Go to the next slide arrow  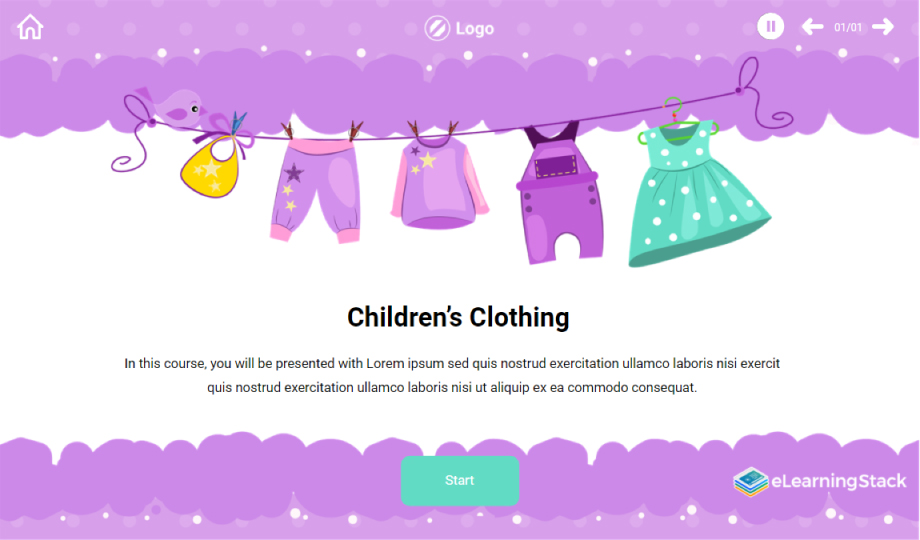click(883, 26)
